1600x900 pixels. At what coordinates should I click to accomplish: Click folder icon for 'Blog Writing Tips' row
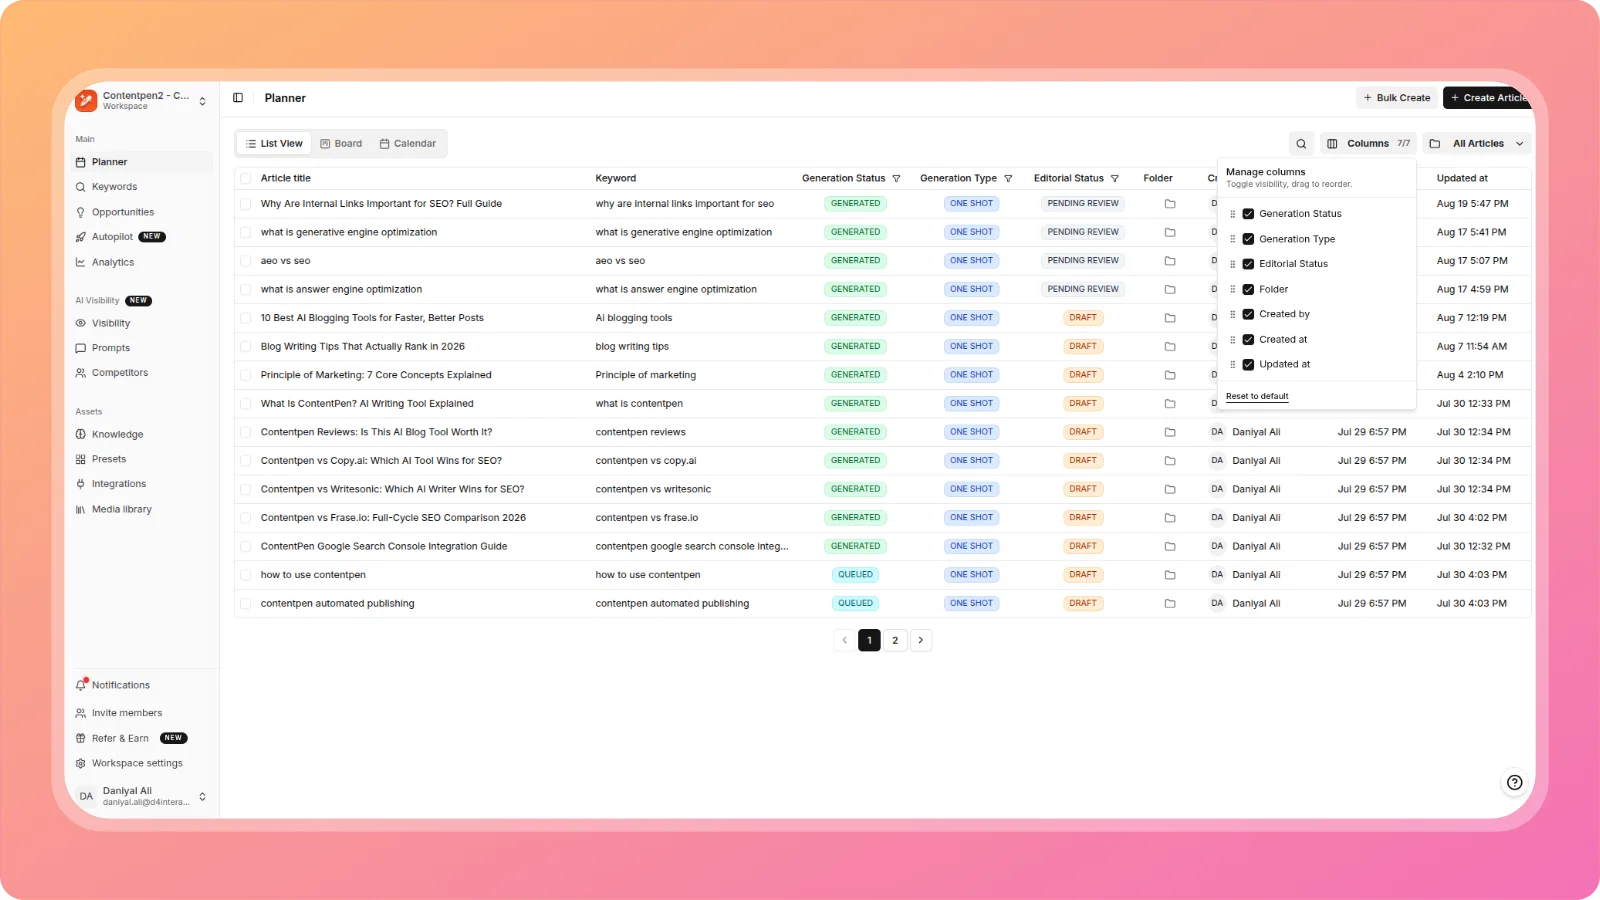1170,347
